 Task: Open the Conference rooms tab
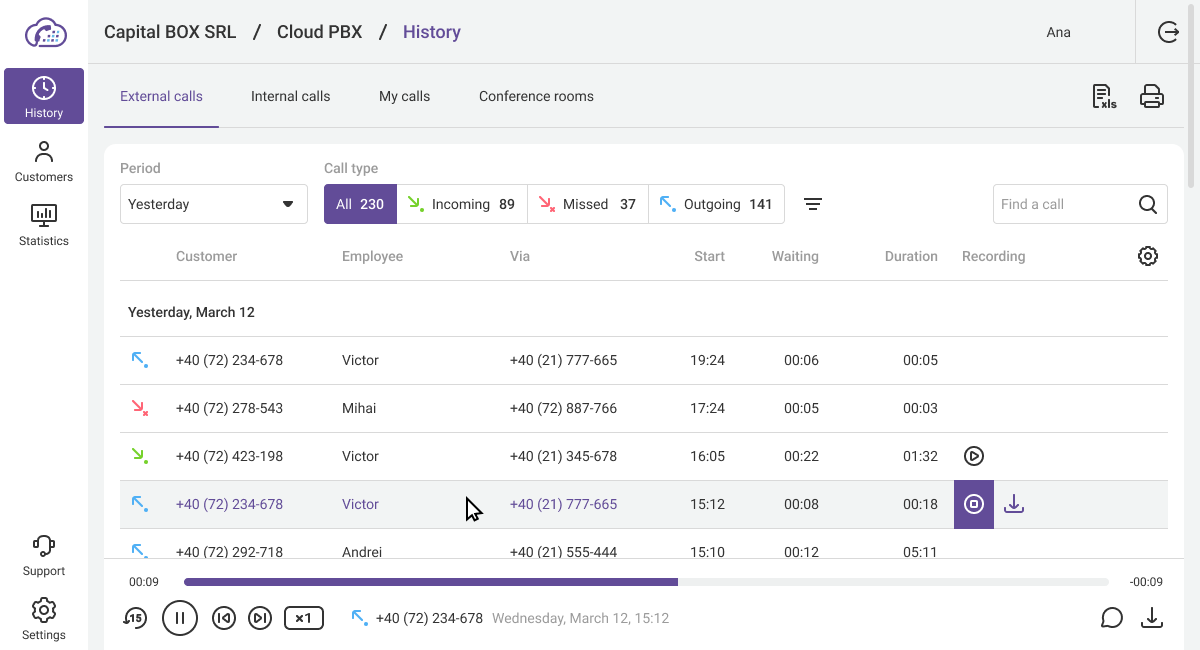tap(536, 97)
